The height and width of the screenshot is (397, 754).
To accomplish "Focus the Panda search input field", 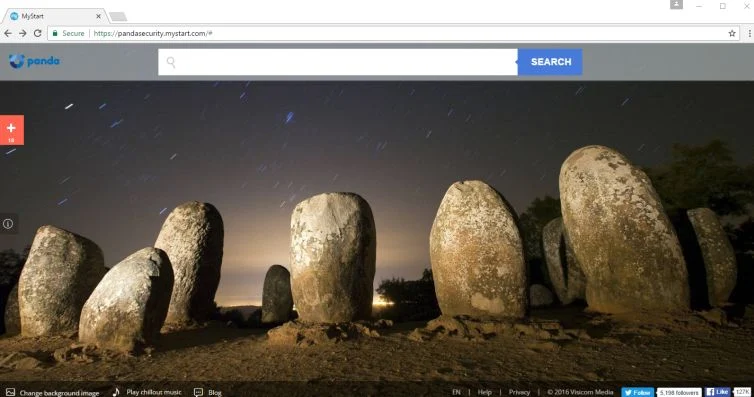I will pyautogui.click(x=338, y=62).
